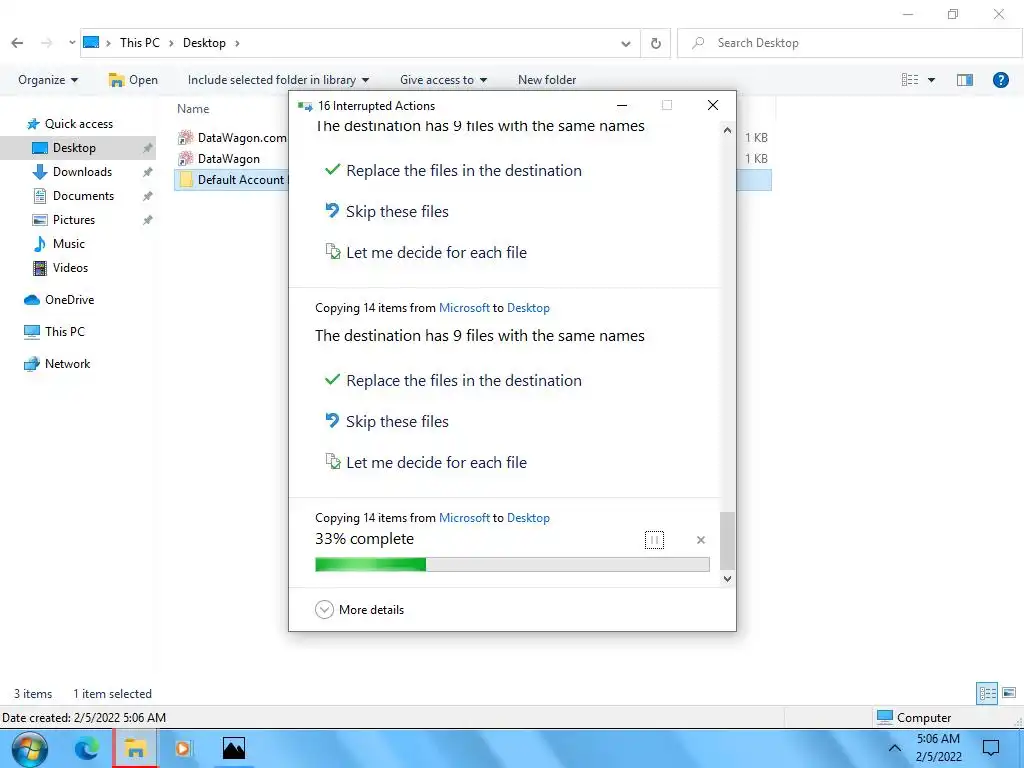Click the This PC monitor icon in address bar
The width and height of the screenshot is (1024, 768).
coord(91,42)
